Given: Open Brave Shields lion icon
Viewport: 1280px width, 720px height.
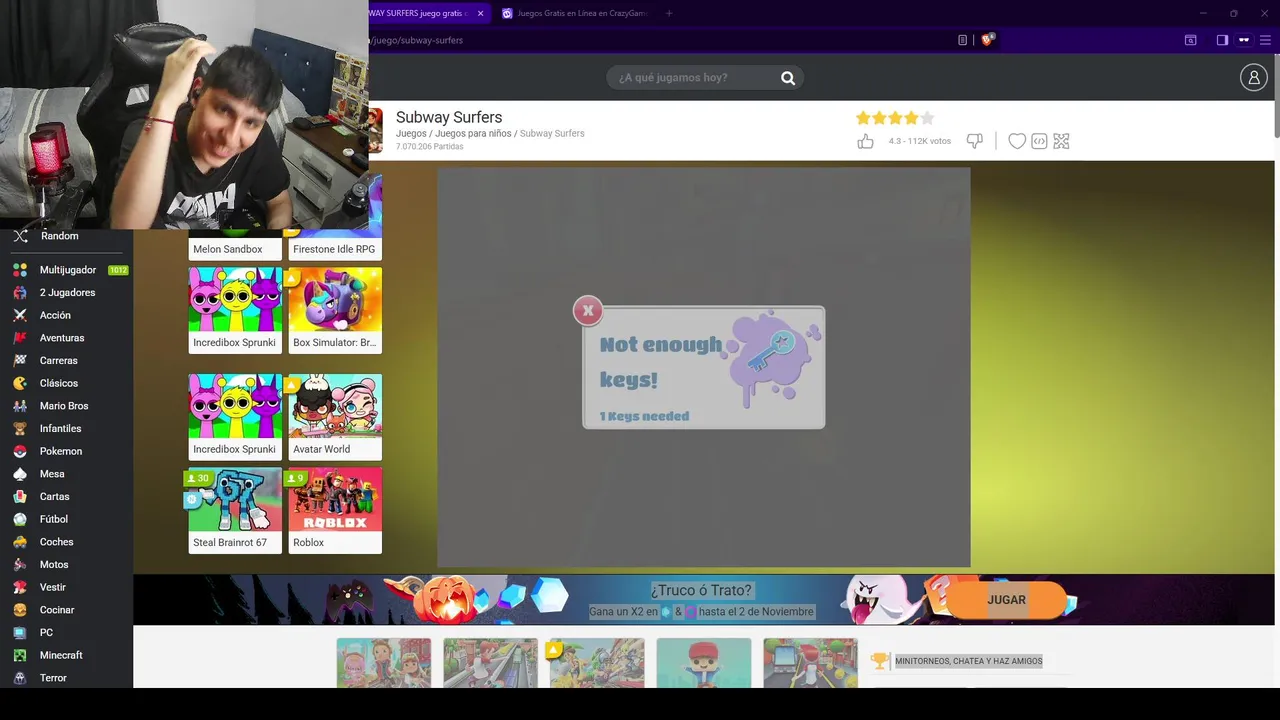Looking at the screenshot, I should [x=988, y=40].
